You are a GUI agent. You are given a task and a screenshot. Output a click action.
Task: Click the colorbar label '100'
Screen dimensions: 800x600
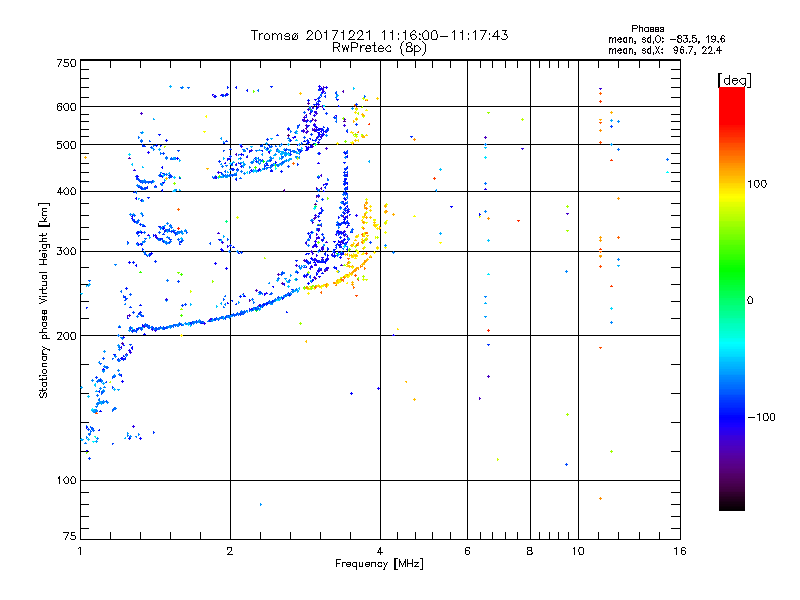point(757,184)
